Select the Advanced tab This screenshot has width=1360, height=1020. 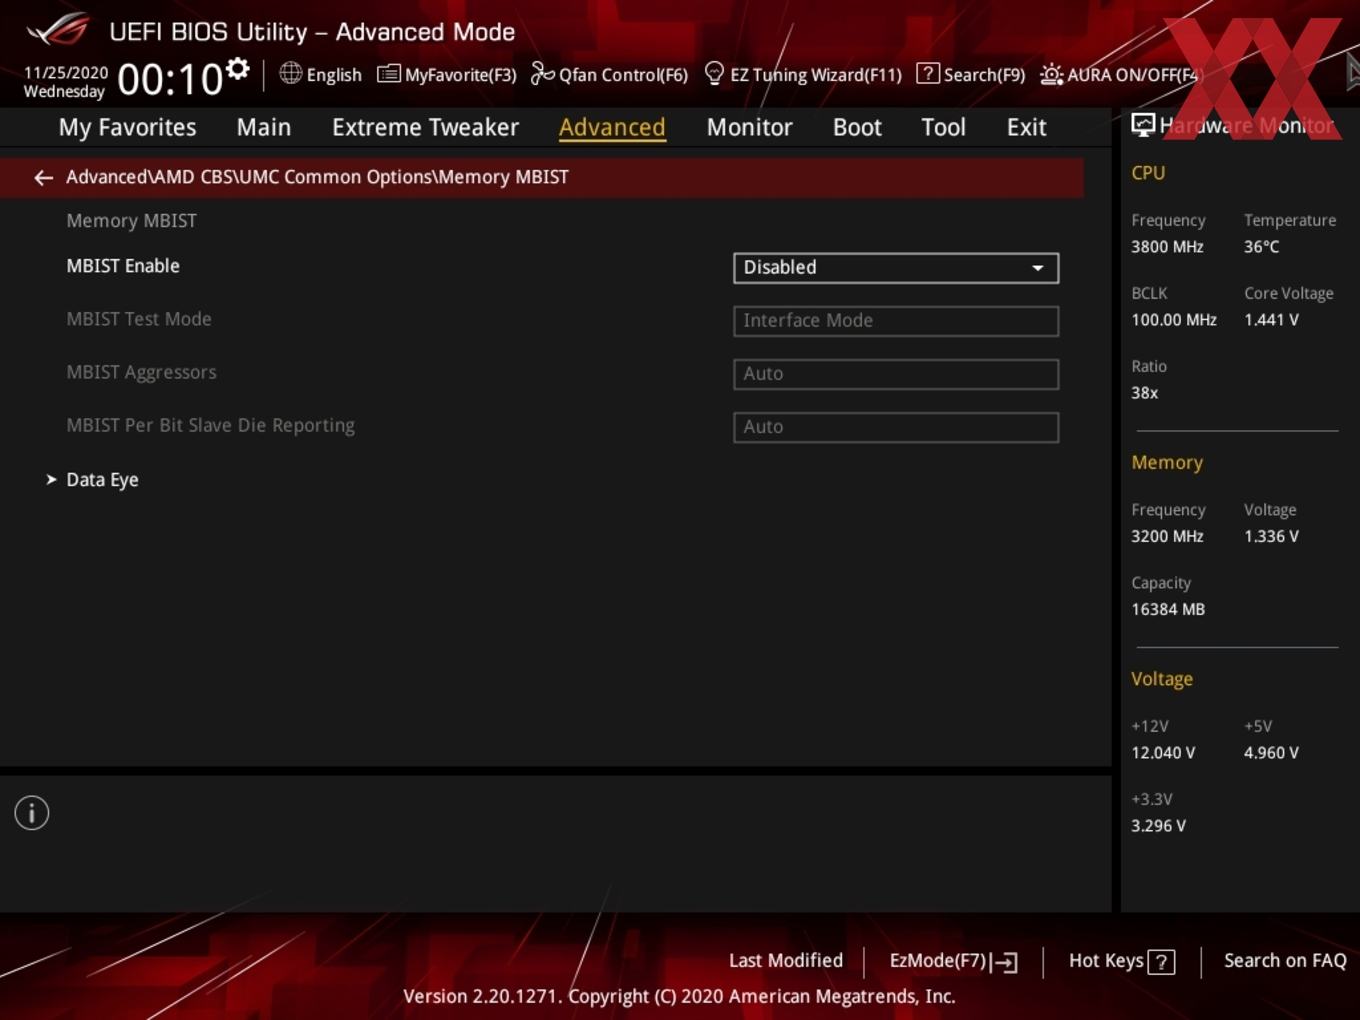click(612, 127)
